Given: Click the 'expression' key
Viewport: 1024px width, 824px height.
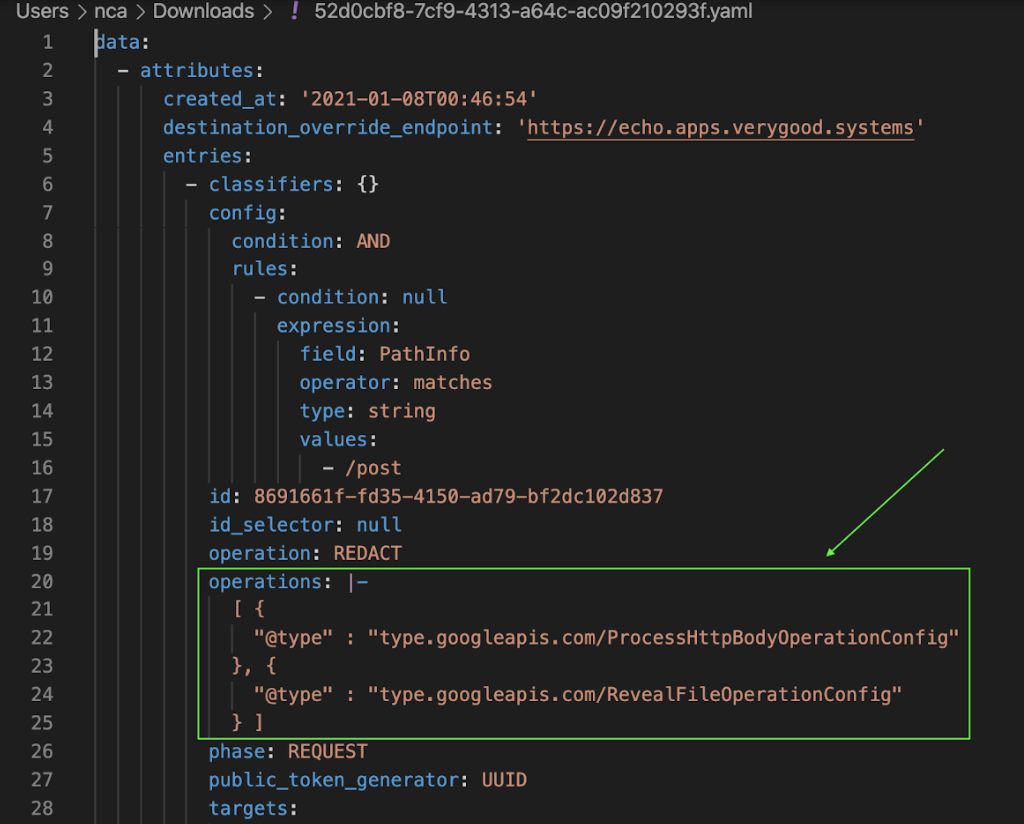Looking at the screenshot, I should pos(334,326).
